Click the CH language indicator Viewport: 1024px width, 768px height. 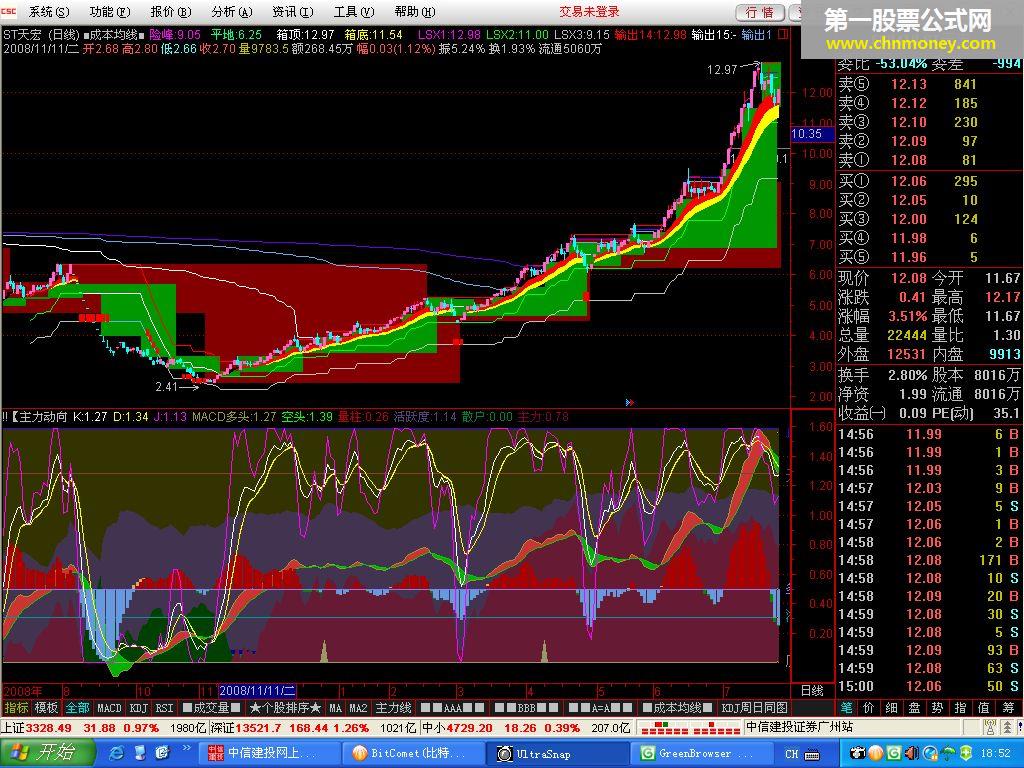pos(792,754)
